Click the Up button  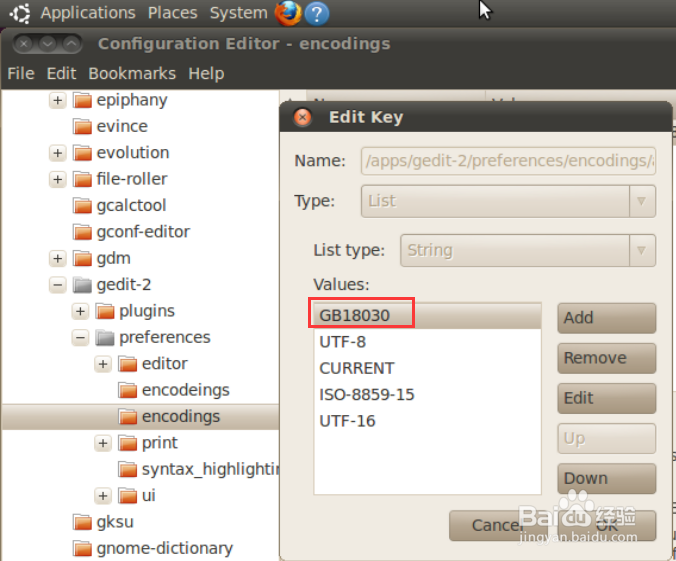click(x=607, y=439)
